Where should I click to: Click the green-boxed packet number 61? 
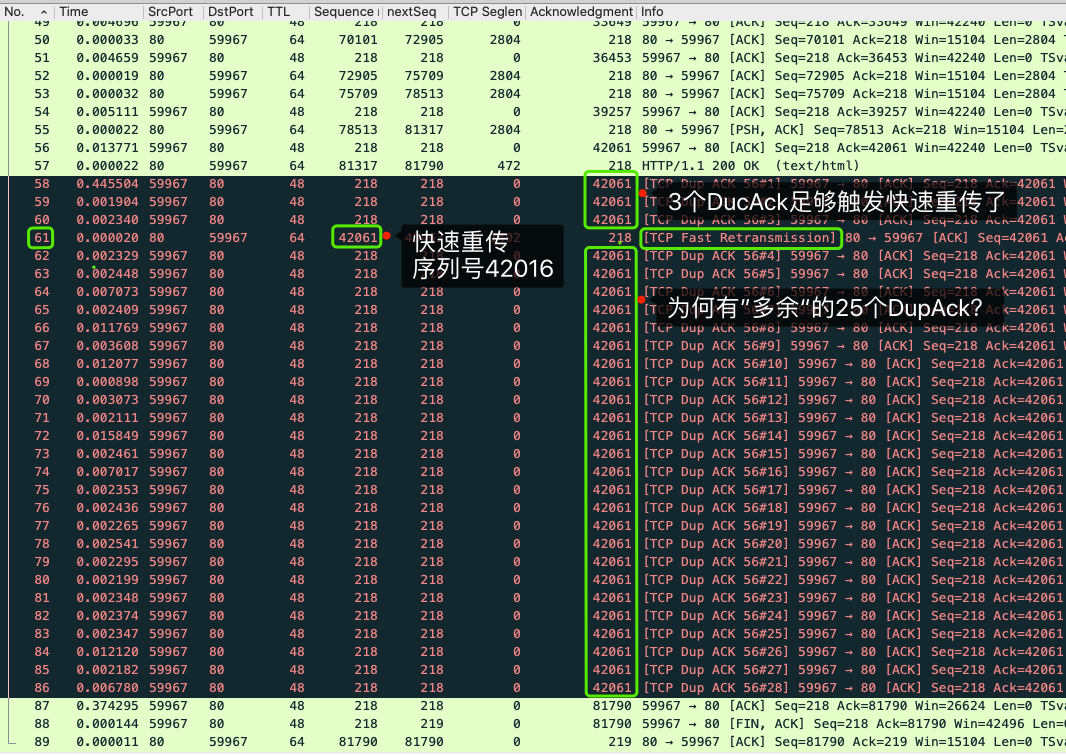(41, 238)
